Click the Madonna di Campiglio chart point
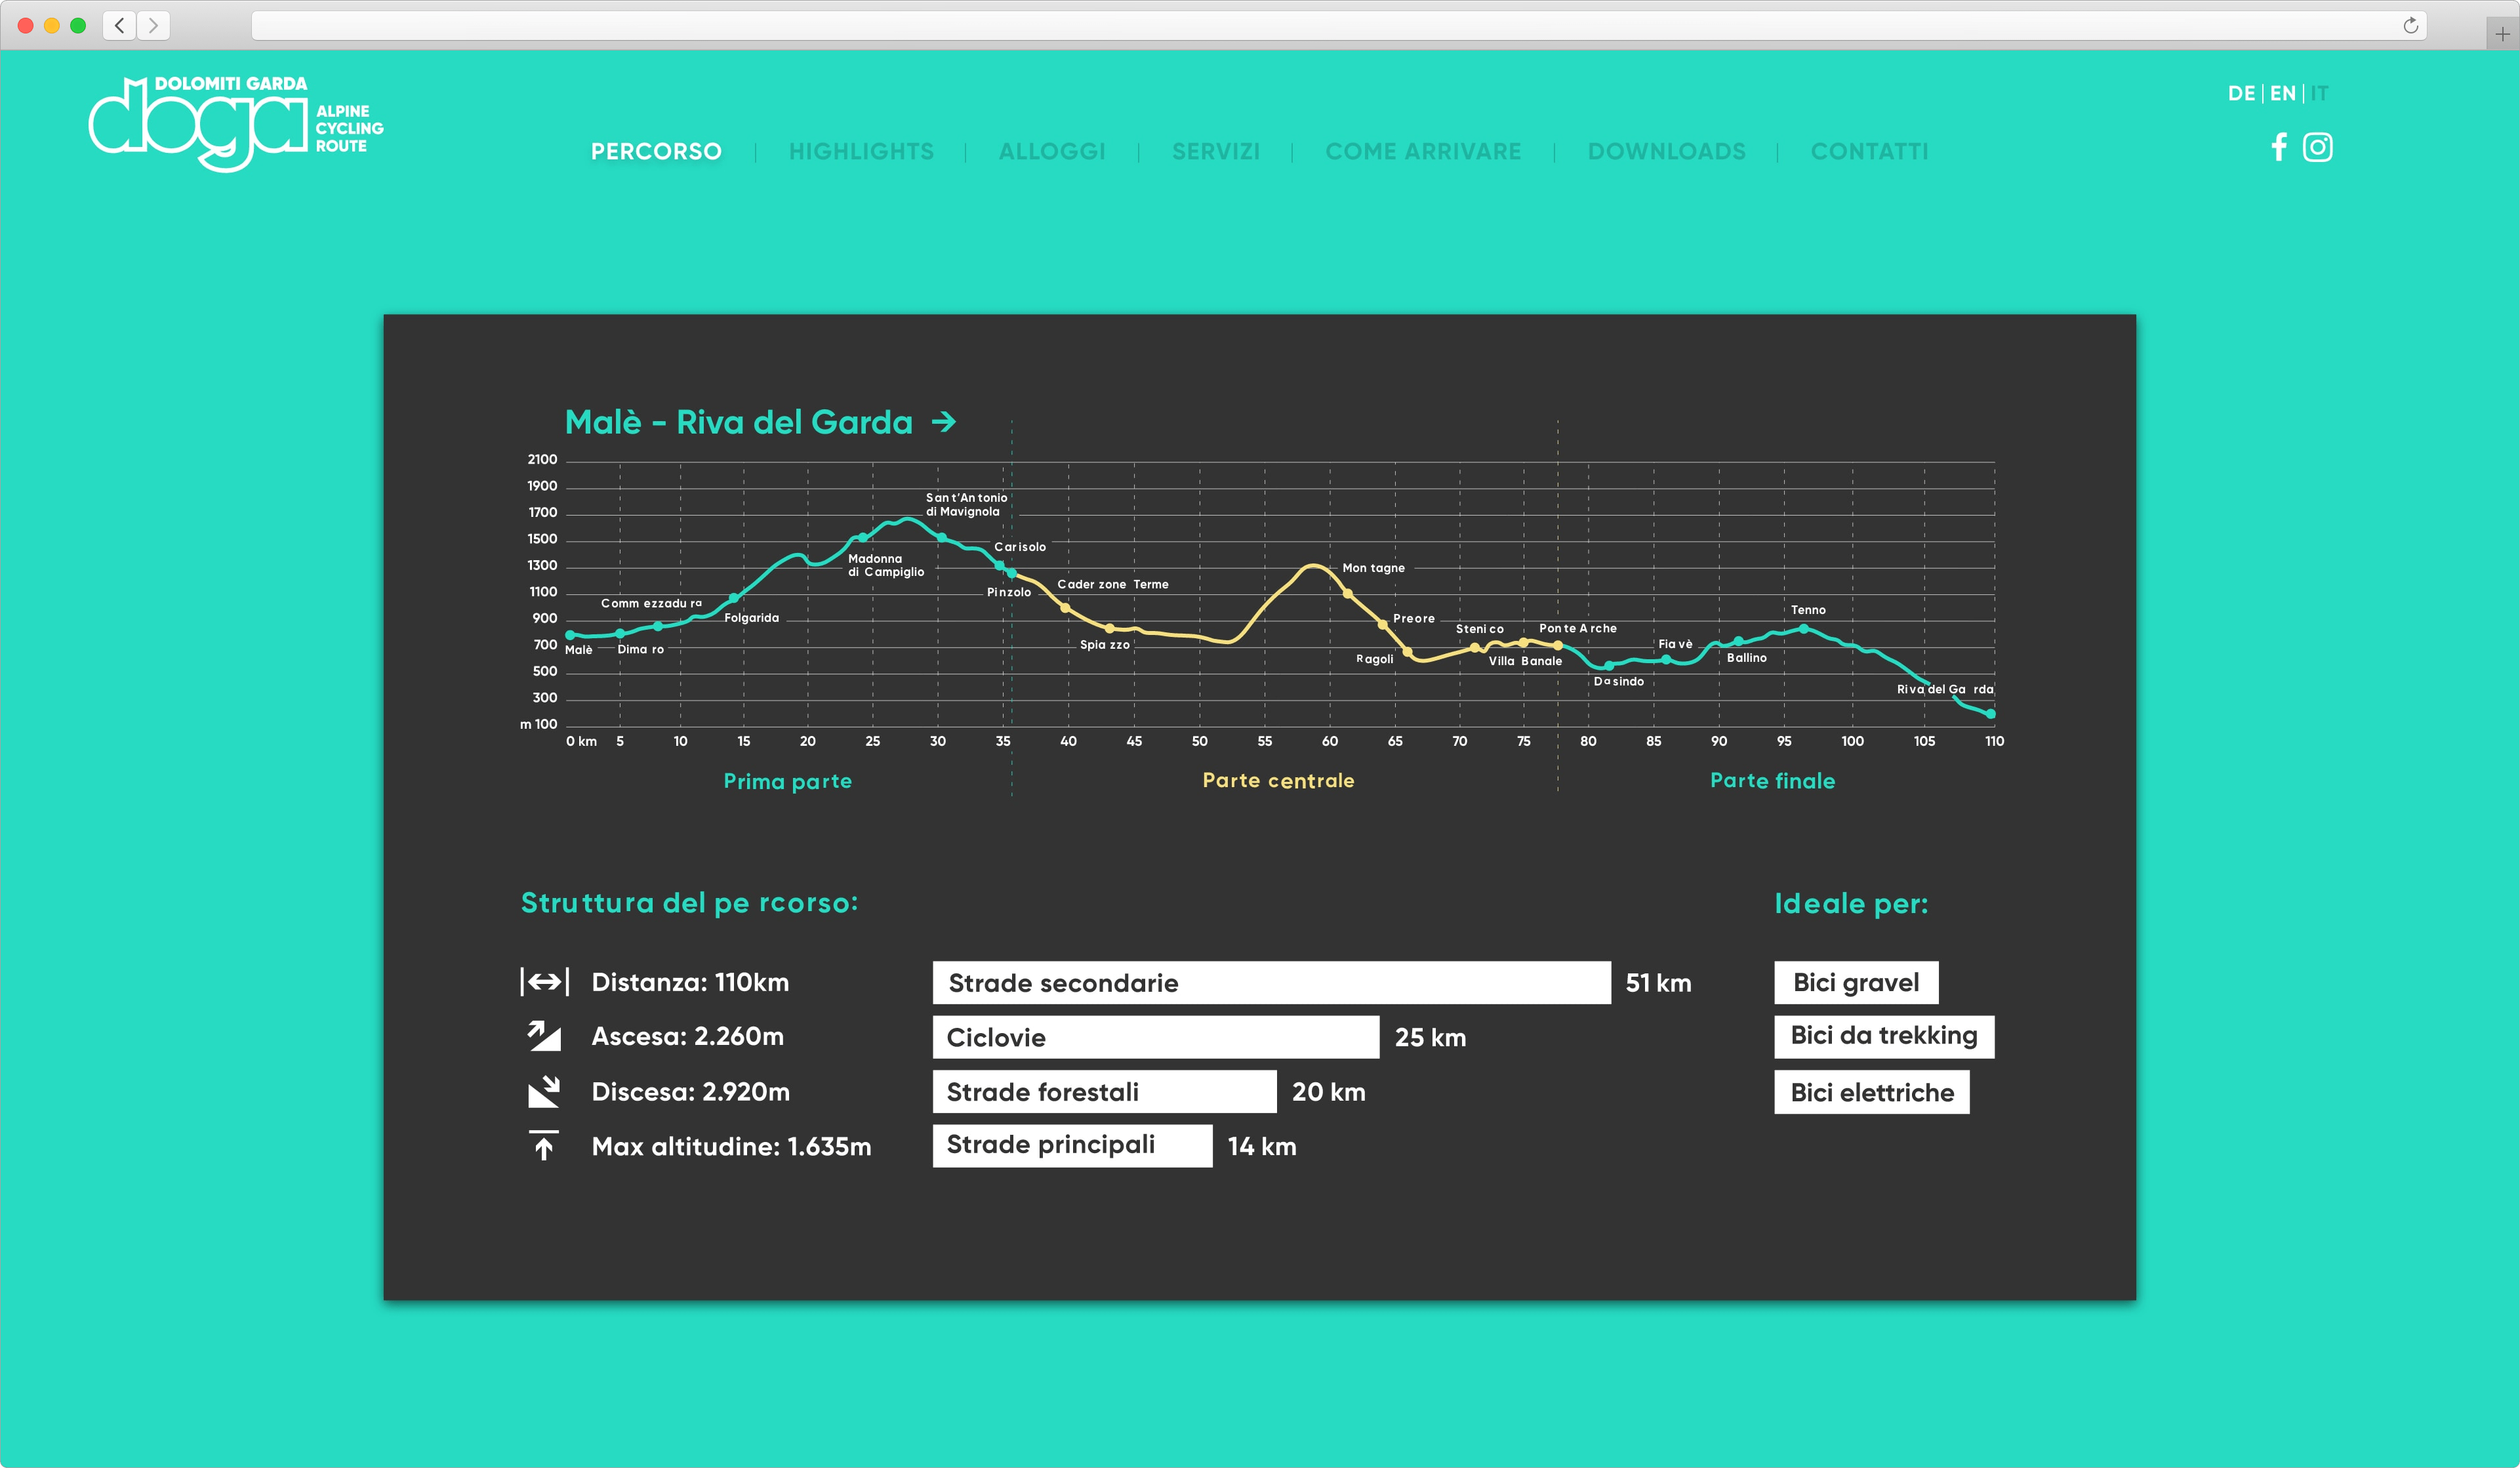Image resolution: width=2520 pixels, height=1468 pixels. [863, 538]
